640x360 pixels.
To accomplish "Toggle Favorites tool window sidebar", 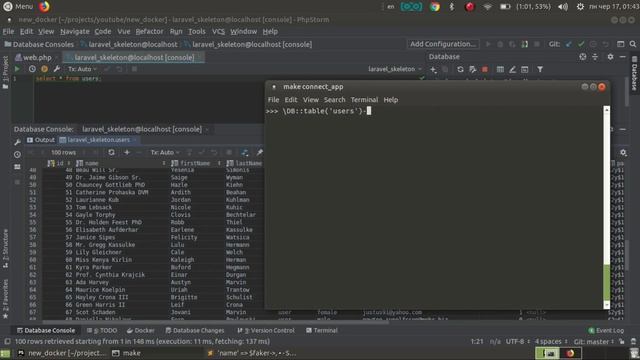I will click(x=5, y=299).
